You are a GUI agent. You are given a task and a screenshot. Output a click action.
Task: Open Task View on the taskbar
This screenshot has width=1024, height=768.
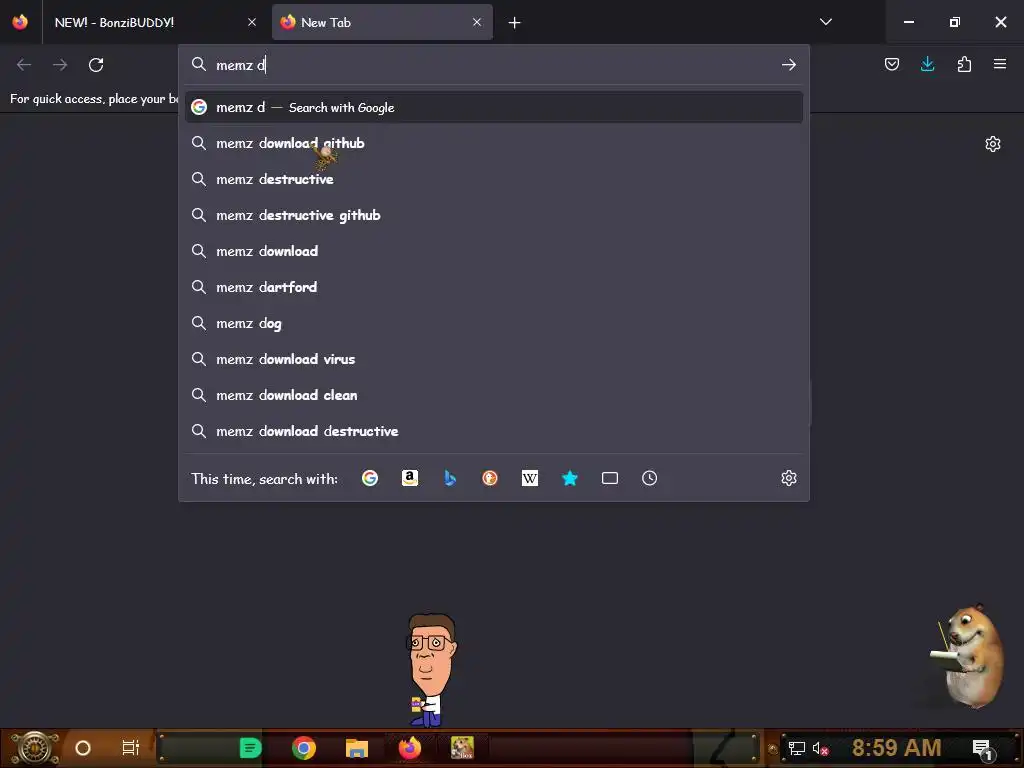click(131, 748)
